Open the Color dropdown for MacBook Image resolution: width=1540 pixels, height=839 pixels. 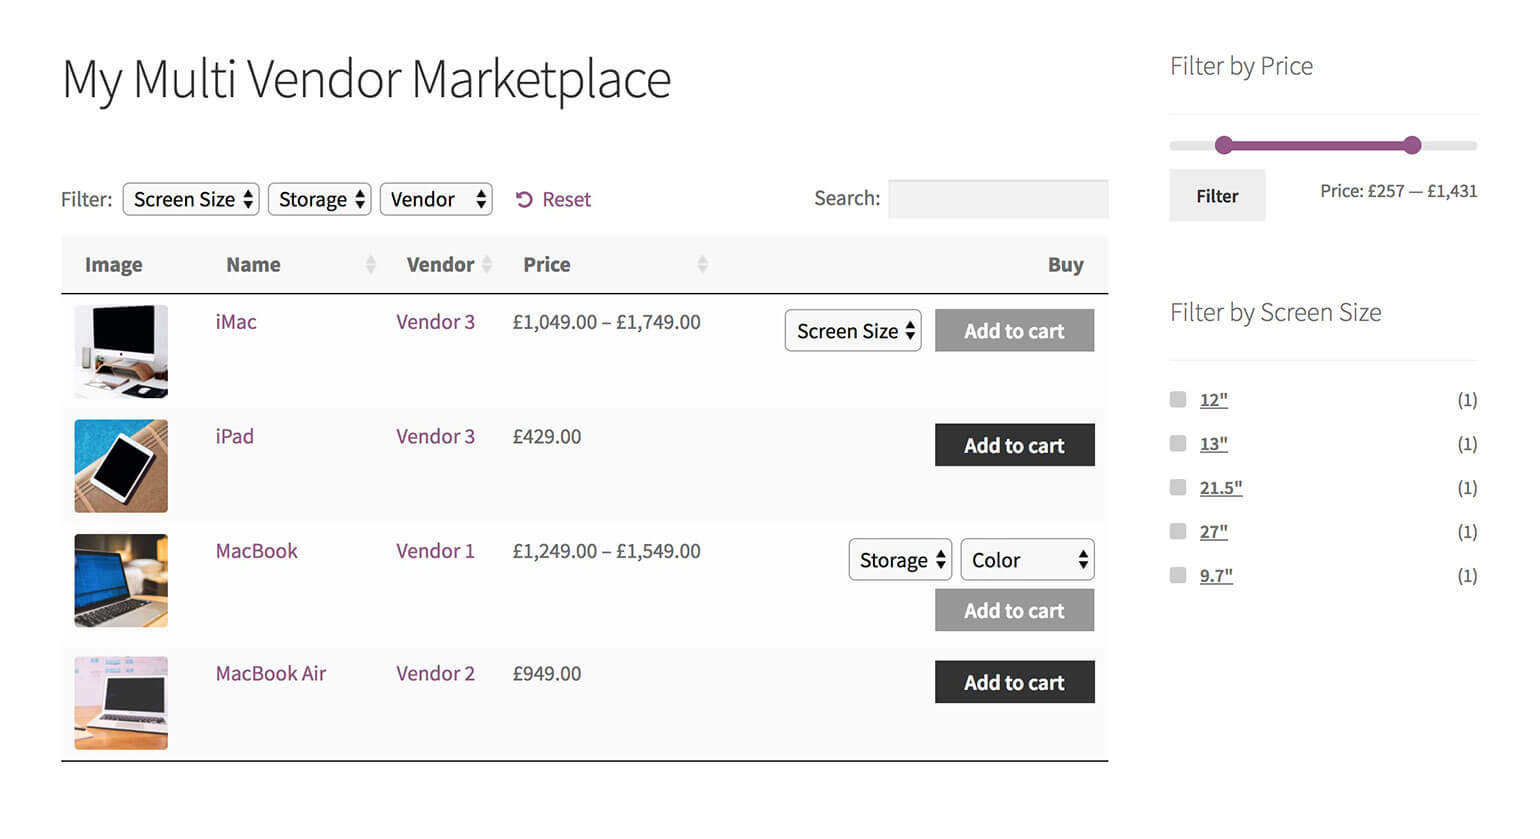(x=1027, y=560)
